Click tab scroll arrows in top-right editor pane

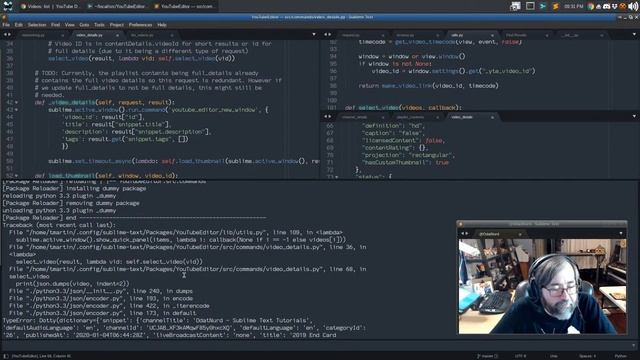pyautogui.click(x=327, y=35)
